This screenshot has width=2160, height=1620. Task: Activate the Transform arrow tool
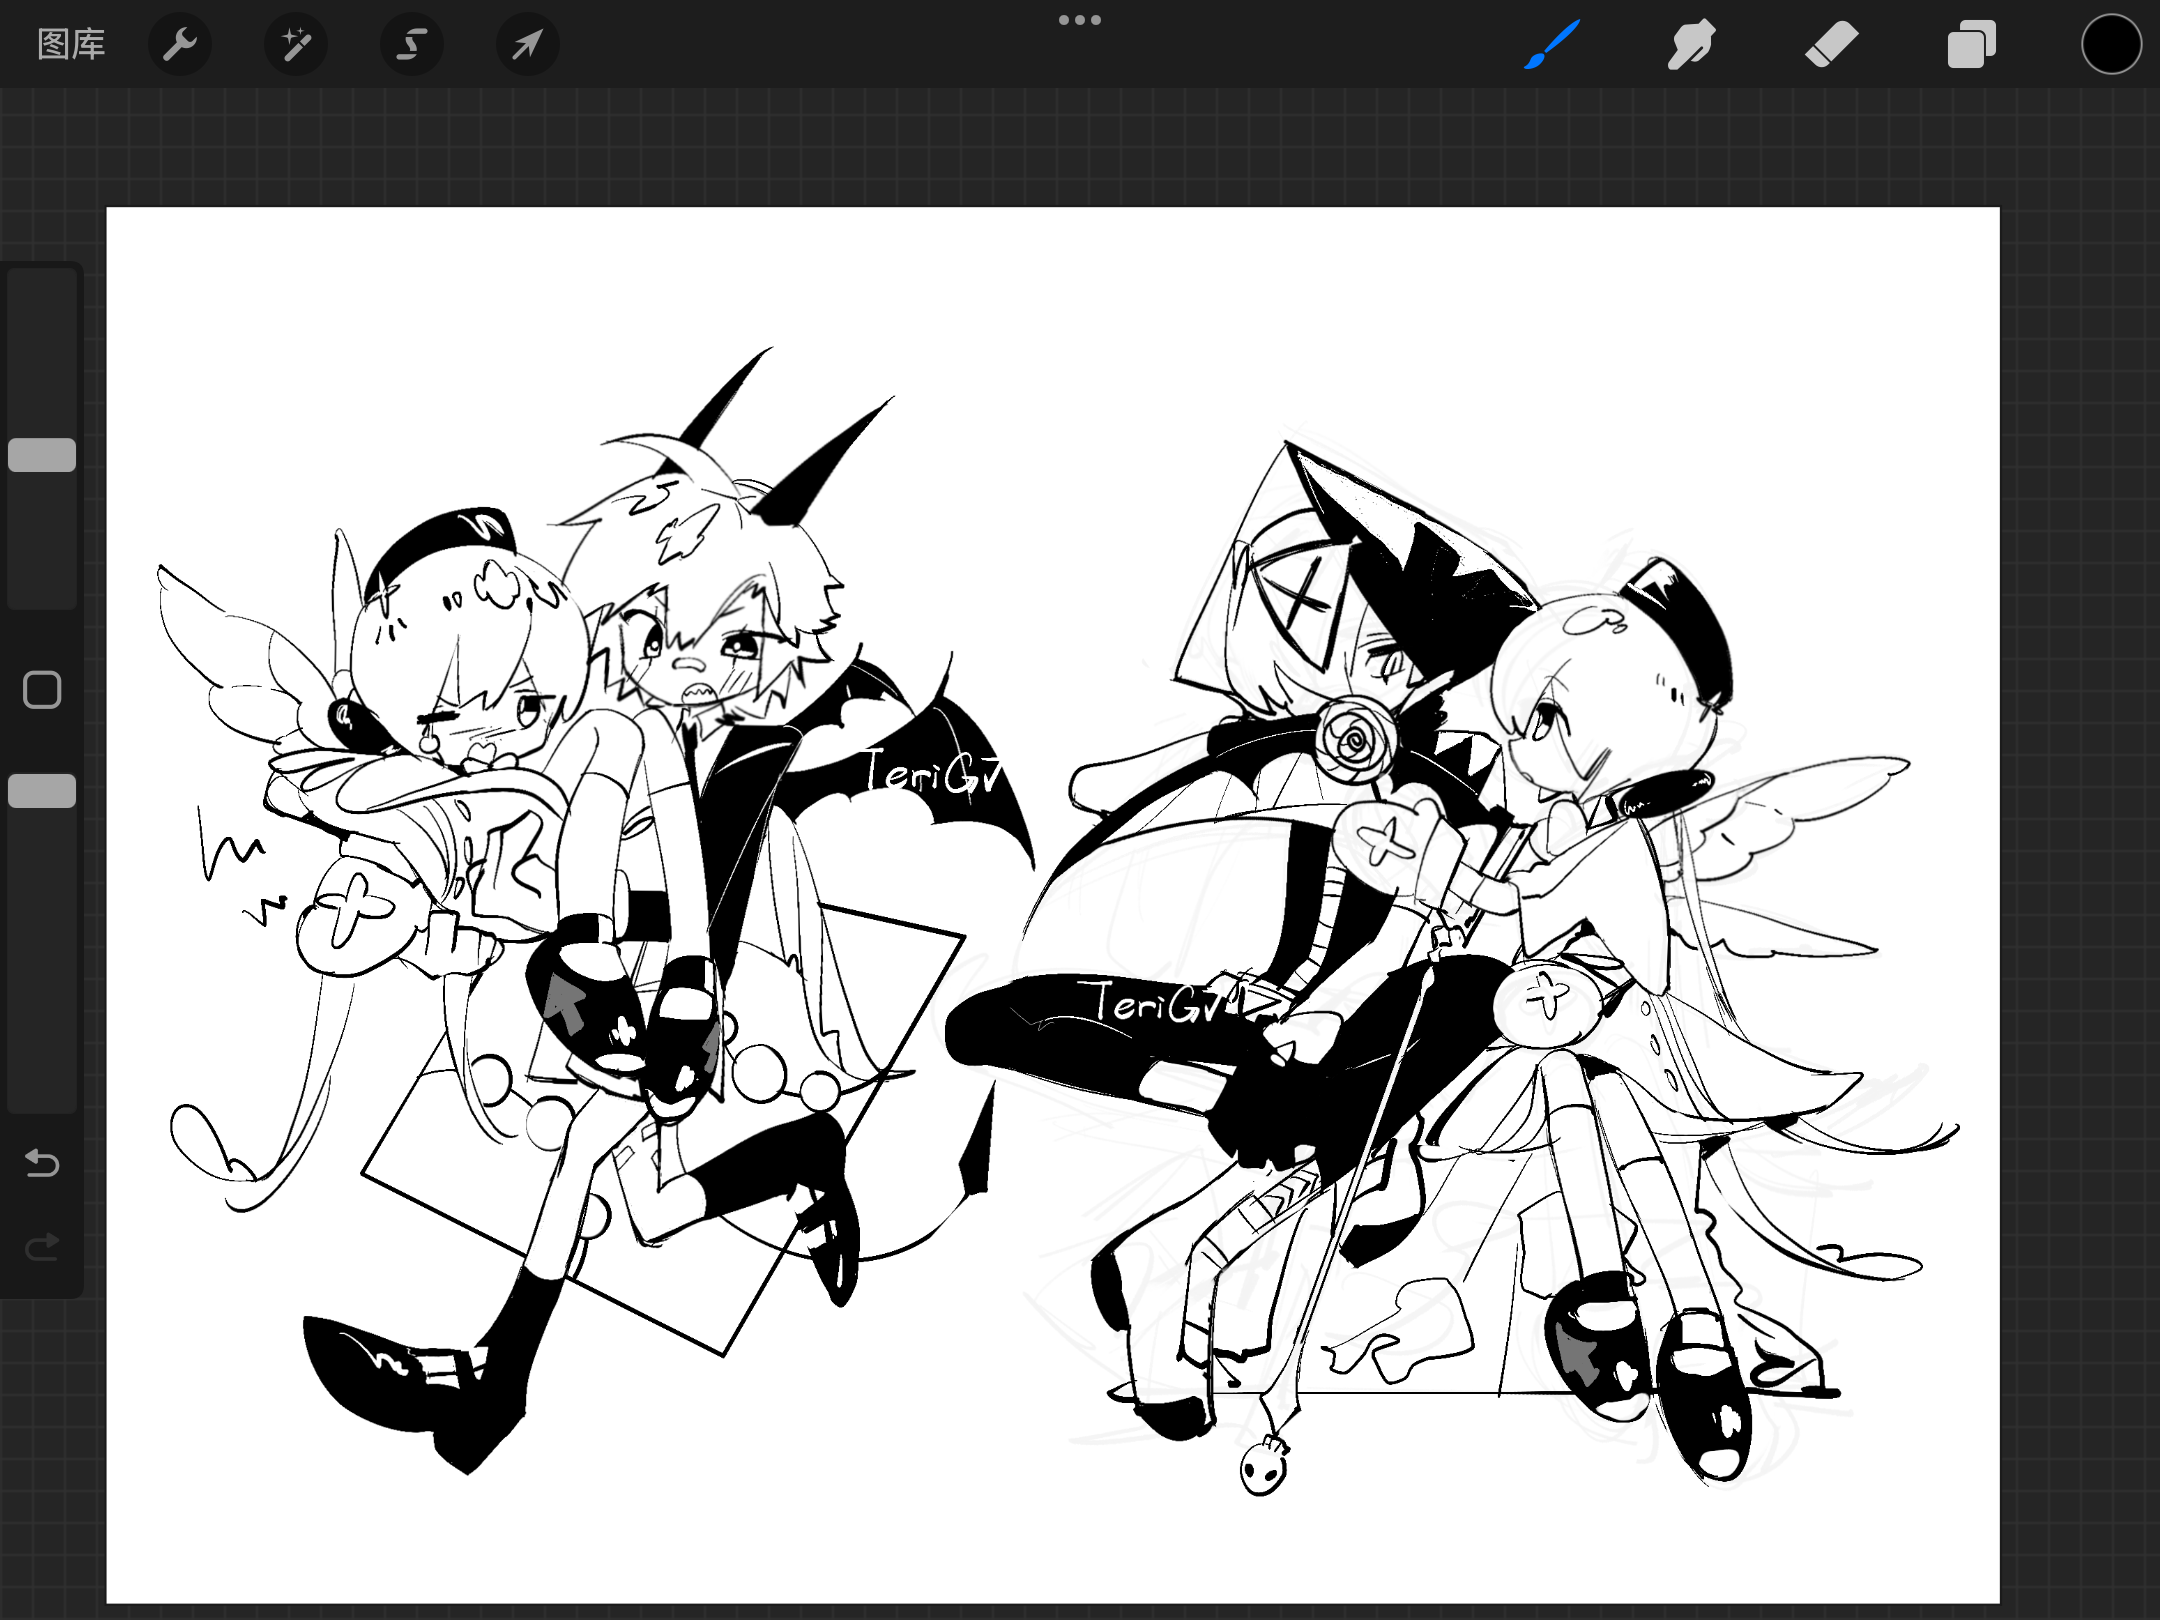pos(528,44)
